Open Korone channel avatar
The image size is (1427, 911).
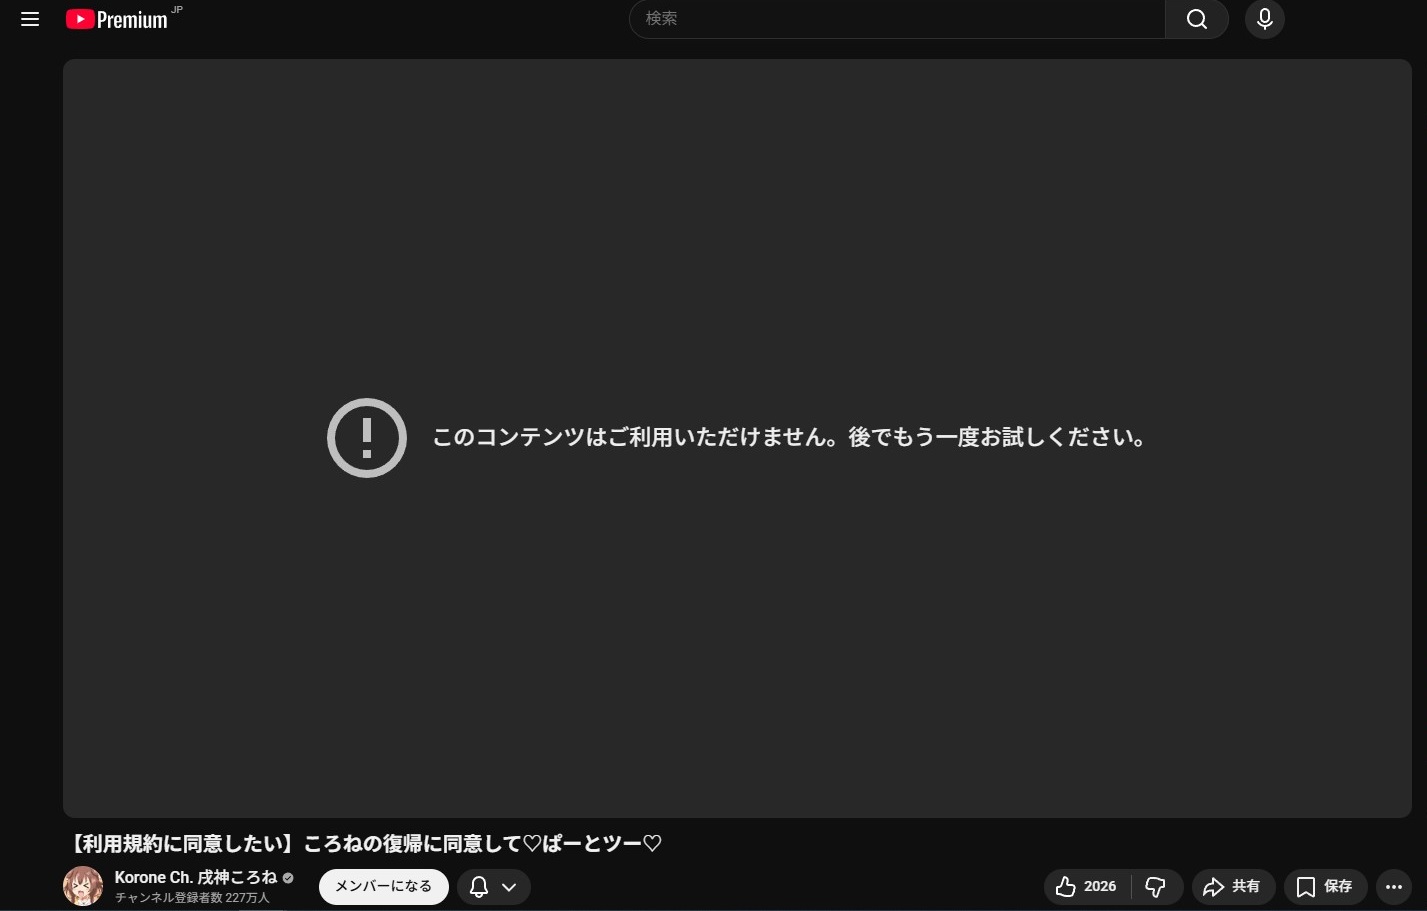[x=83, y=886]
